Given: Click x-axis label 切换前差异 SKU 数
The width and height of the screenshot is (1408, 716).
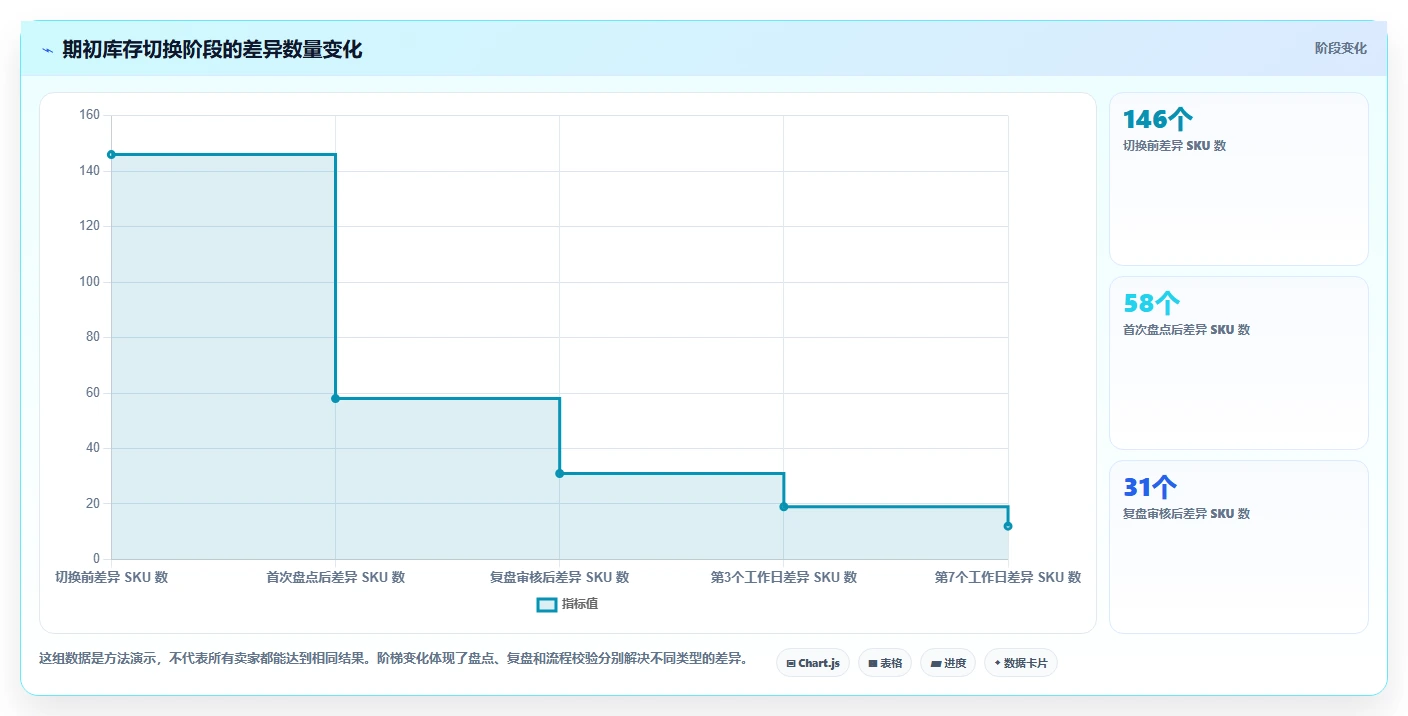Looking at the screenshot, I should pos(111,577).
